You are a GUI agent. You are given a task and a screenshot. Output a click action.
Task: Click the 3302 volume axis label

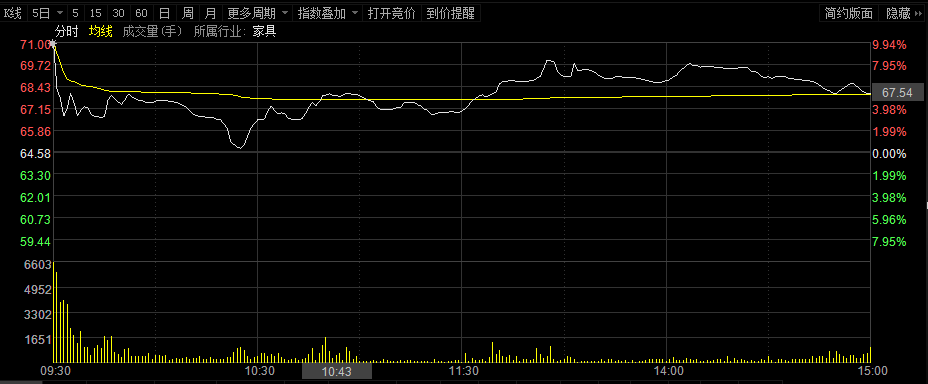point(38,315)
